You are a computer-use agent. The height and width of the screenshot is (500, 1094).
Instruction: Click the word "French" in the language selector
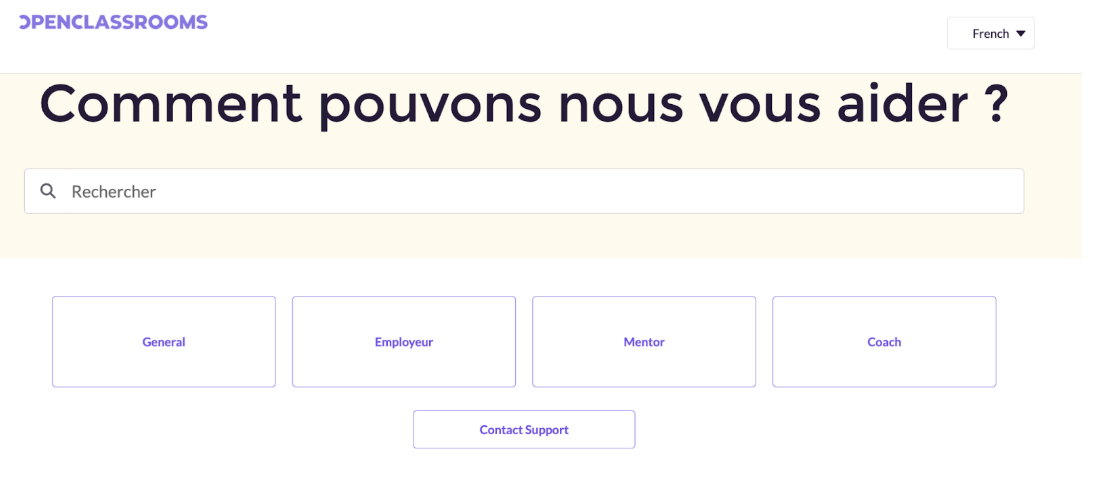pos(990,33)
